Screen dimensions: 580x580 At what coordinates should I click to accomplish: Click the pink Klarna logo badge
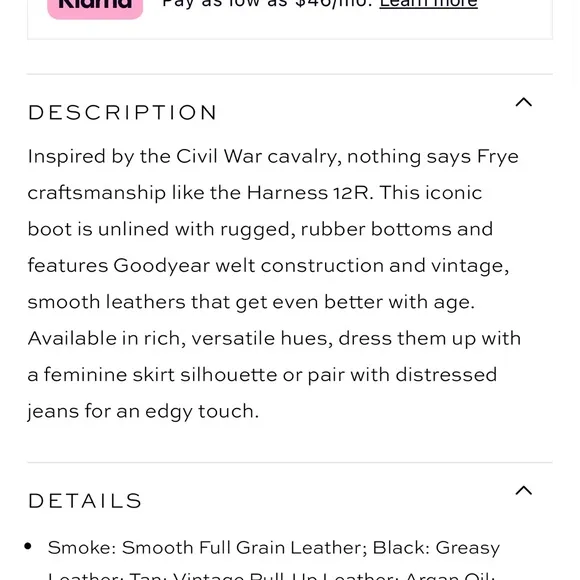(95, 7)
